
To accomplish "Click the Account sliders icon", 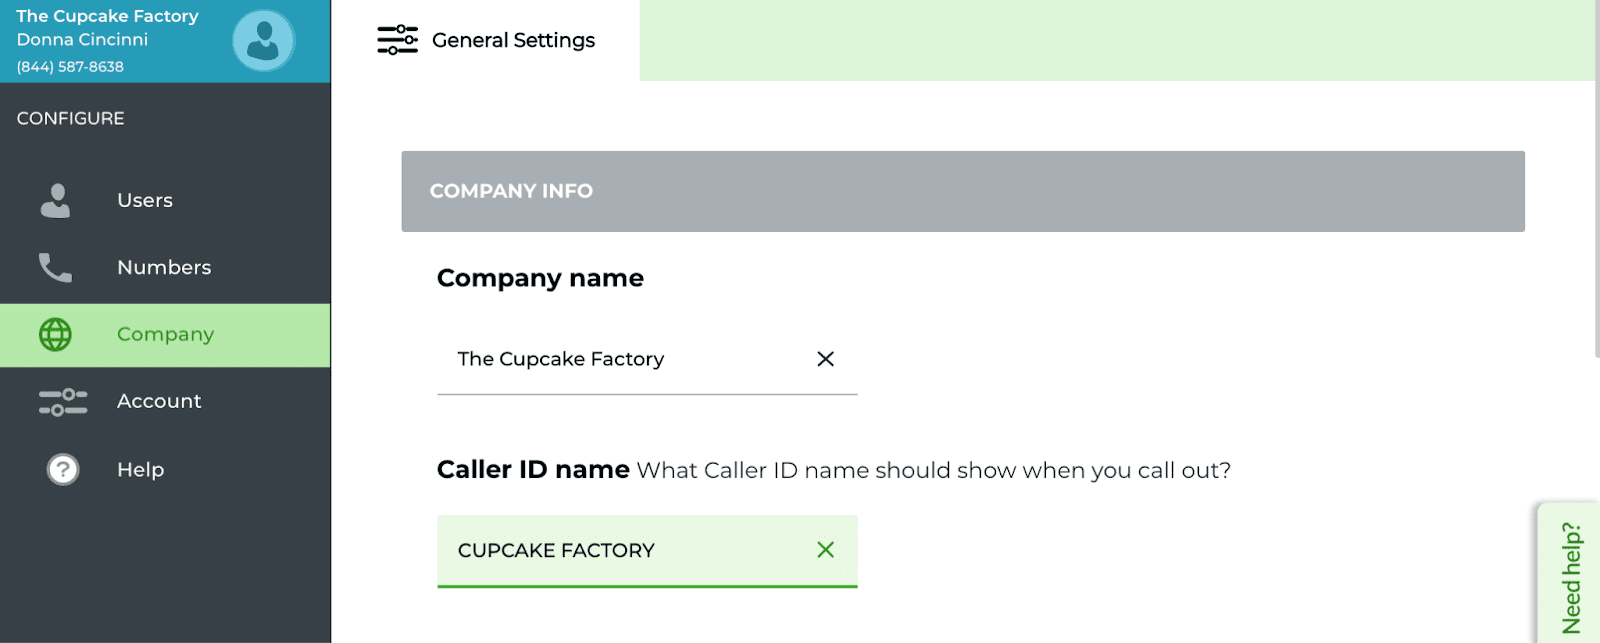I will (63, 402).
